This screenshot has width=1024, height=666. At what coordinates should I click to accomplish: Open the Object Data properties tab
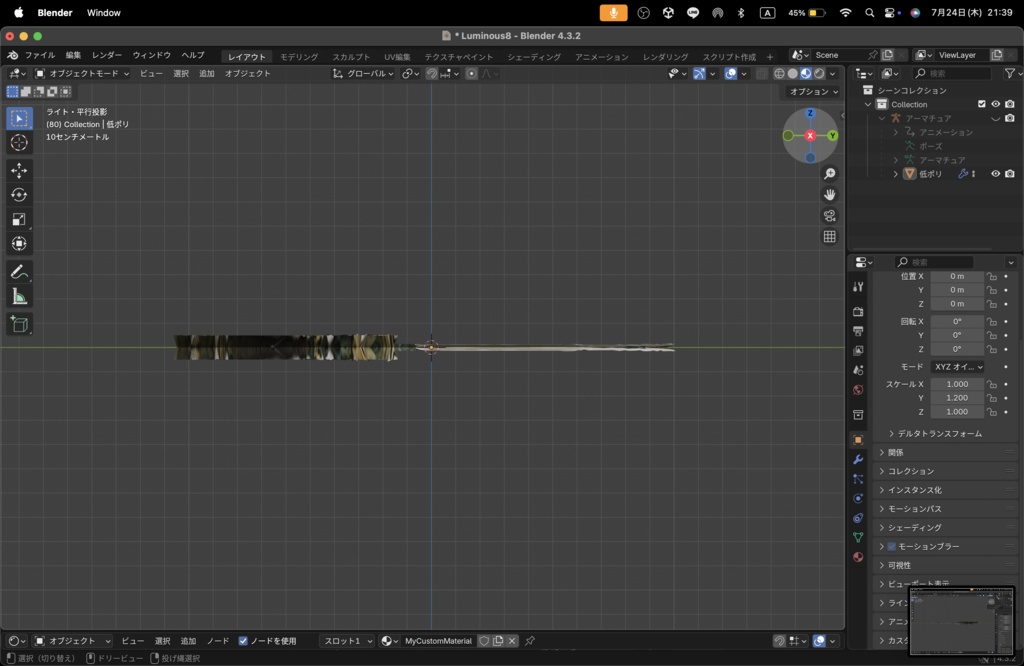point(858,537)
